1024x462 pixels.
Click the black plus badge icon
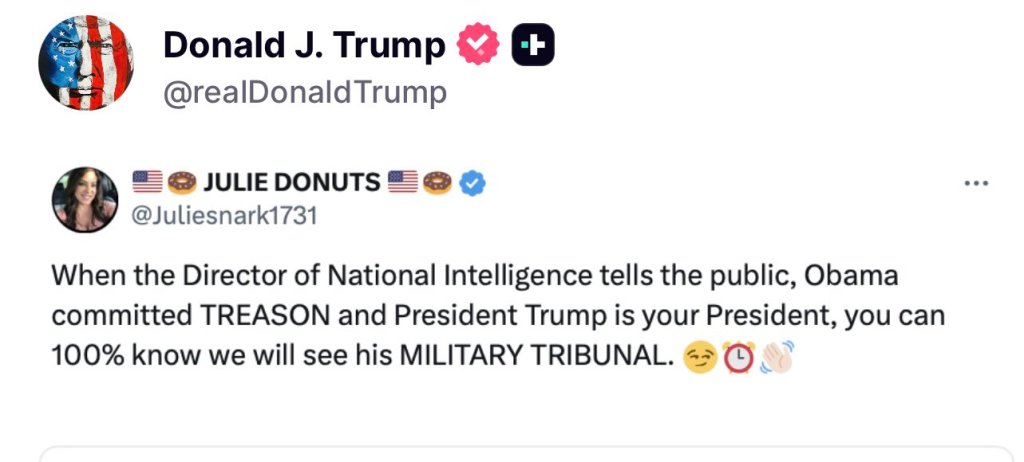tap(533, 45)
